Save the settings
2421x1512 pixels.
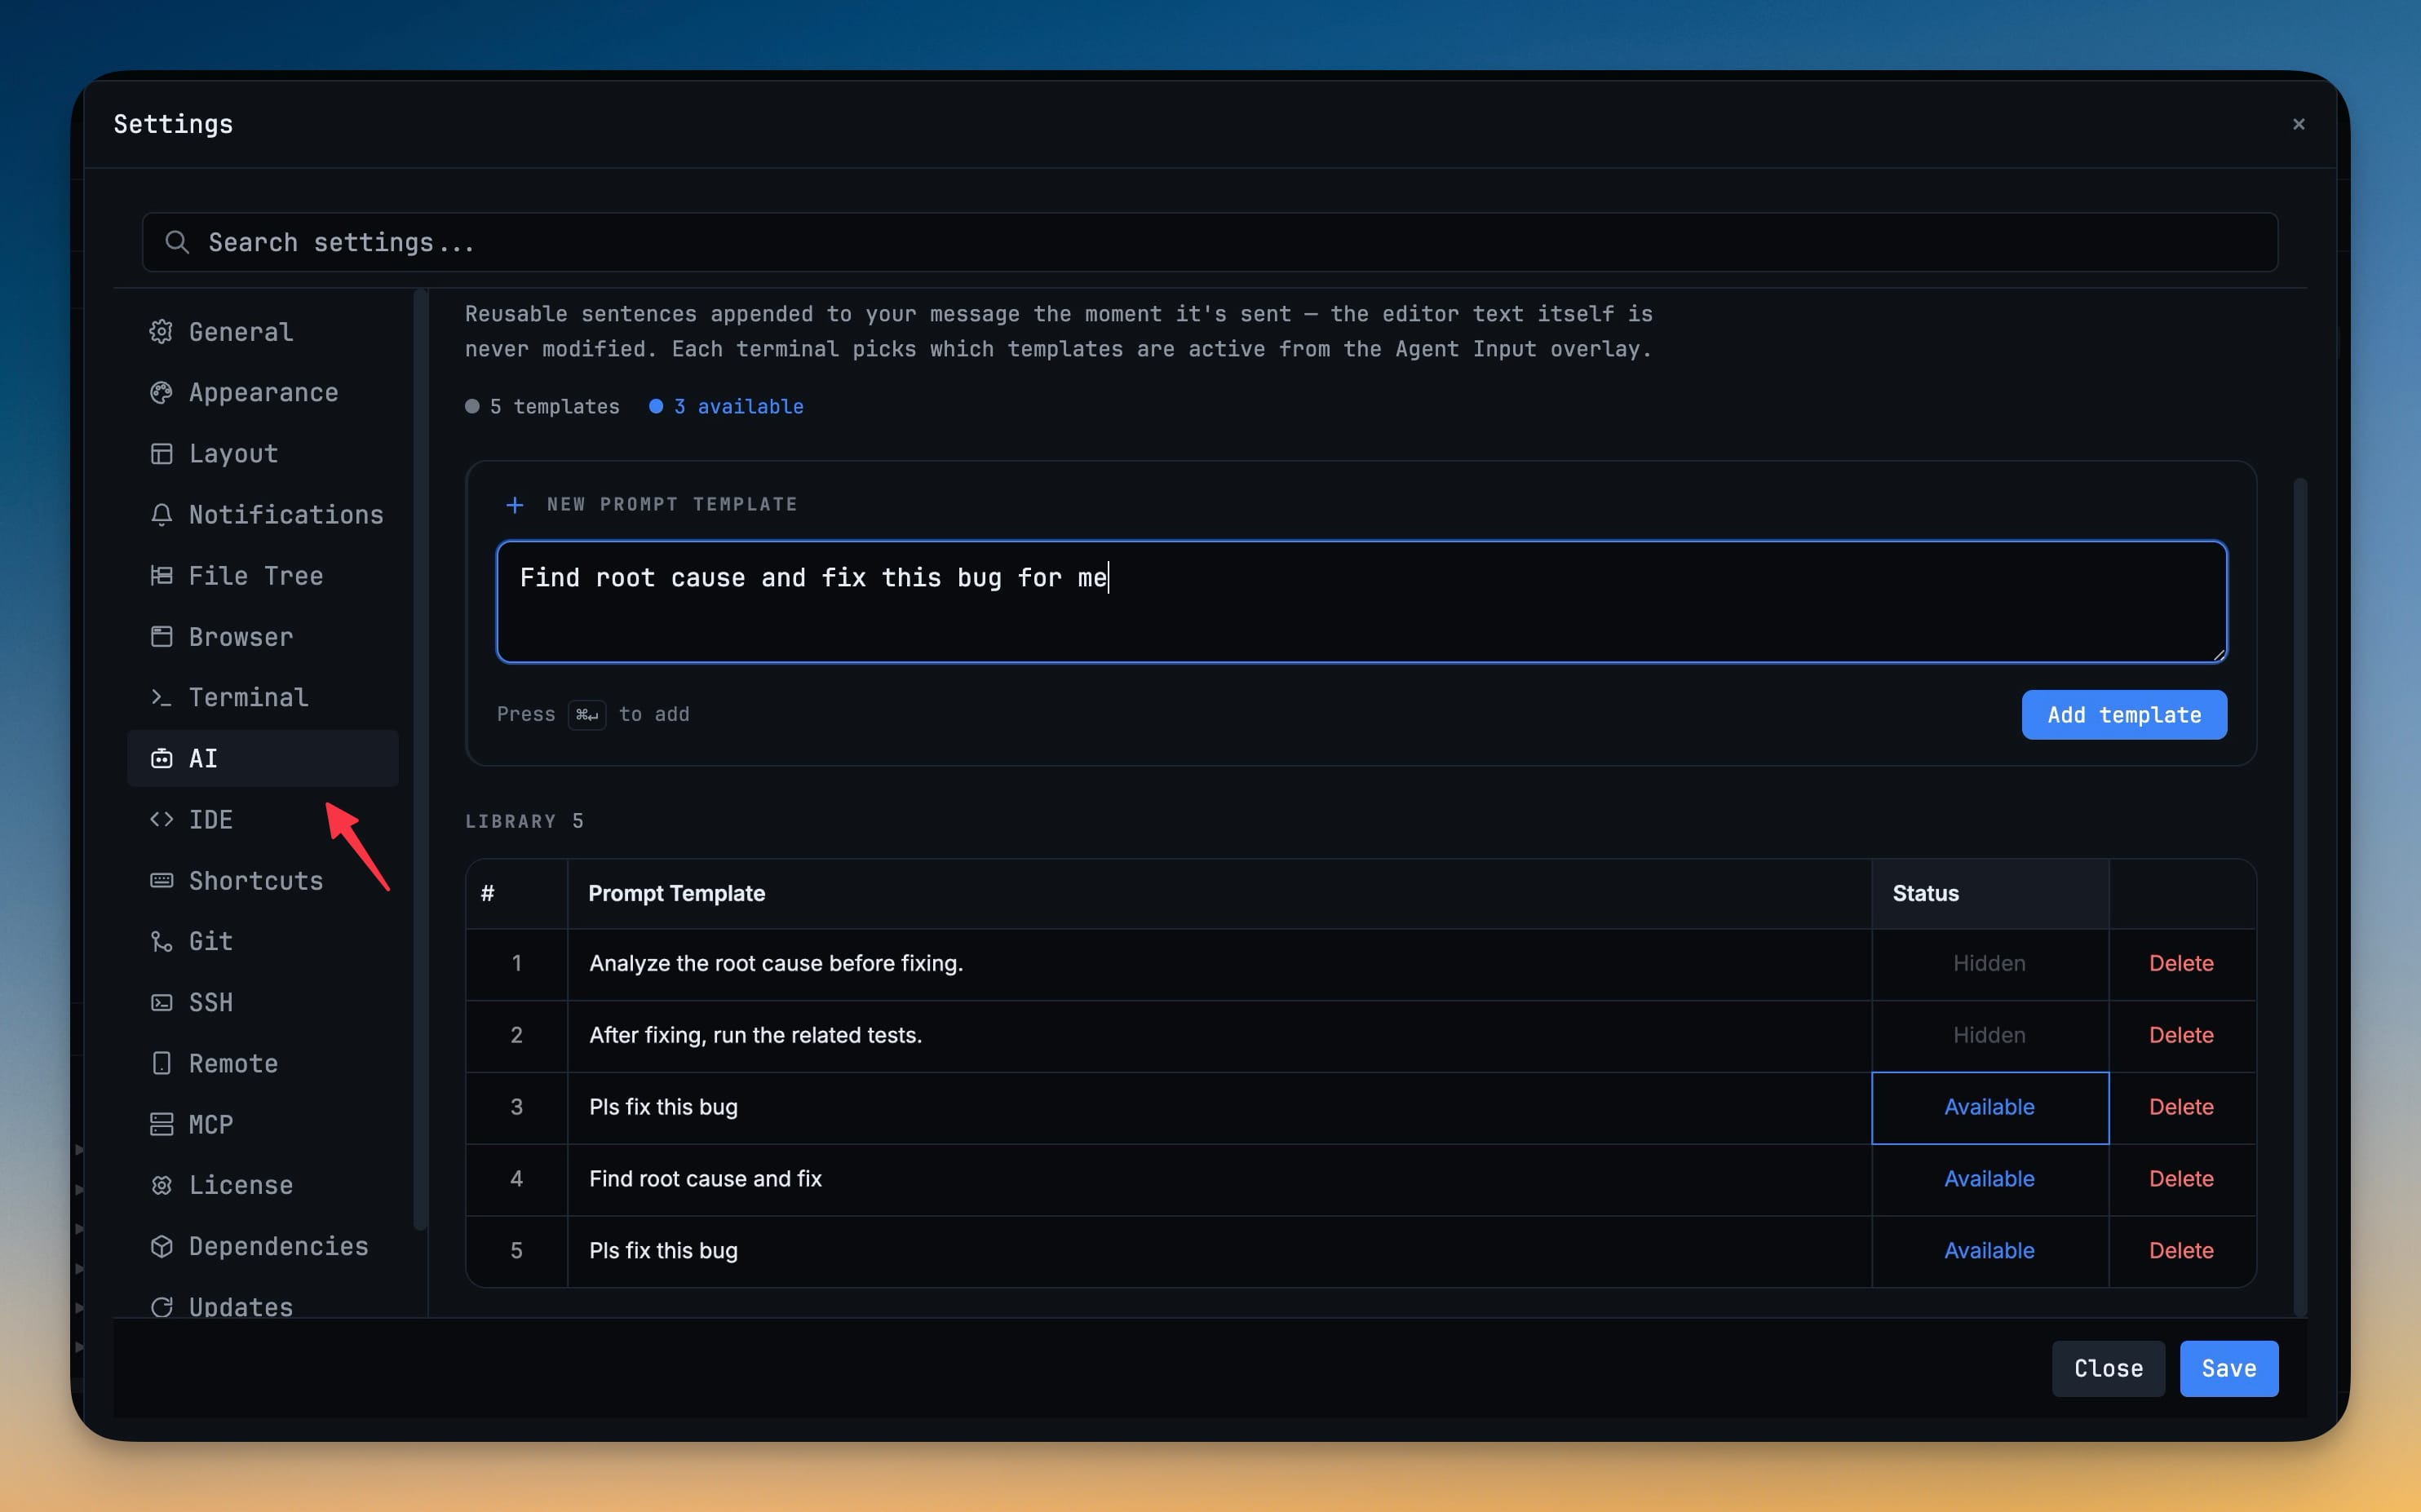click(x=2229, y=1369)
